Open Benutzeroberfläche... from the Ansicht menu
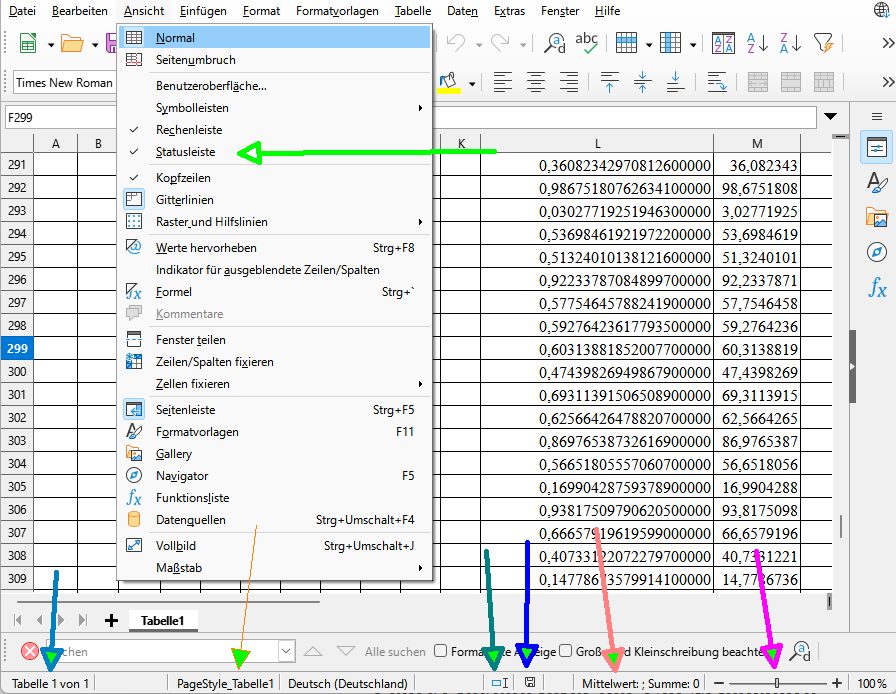 point(274,86)
